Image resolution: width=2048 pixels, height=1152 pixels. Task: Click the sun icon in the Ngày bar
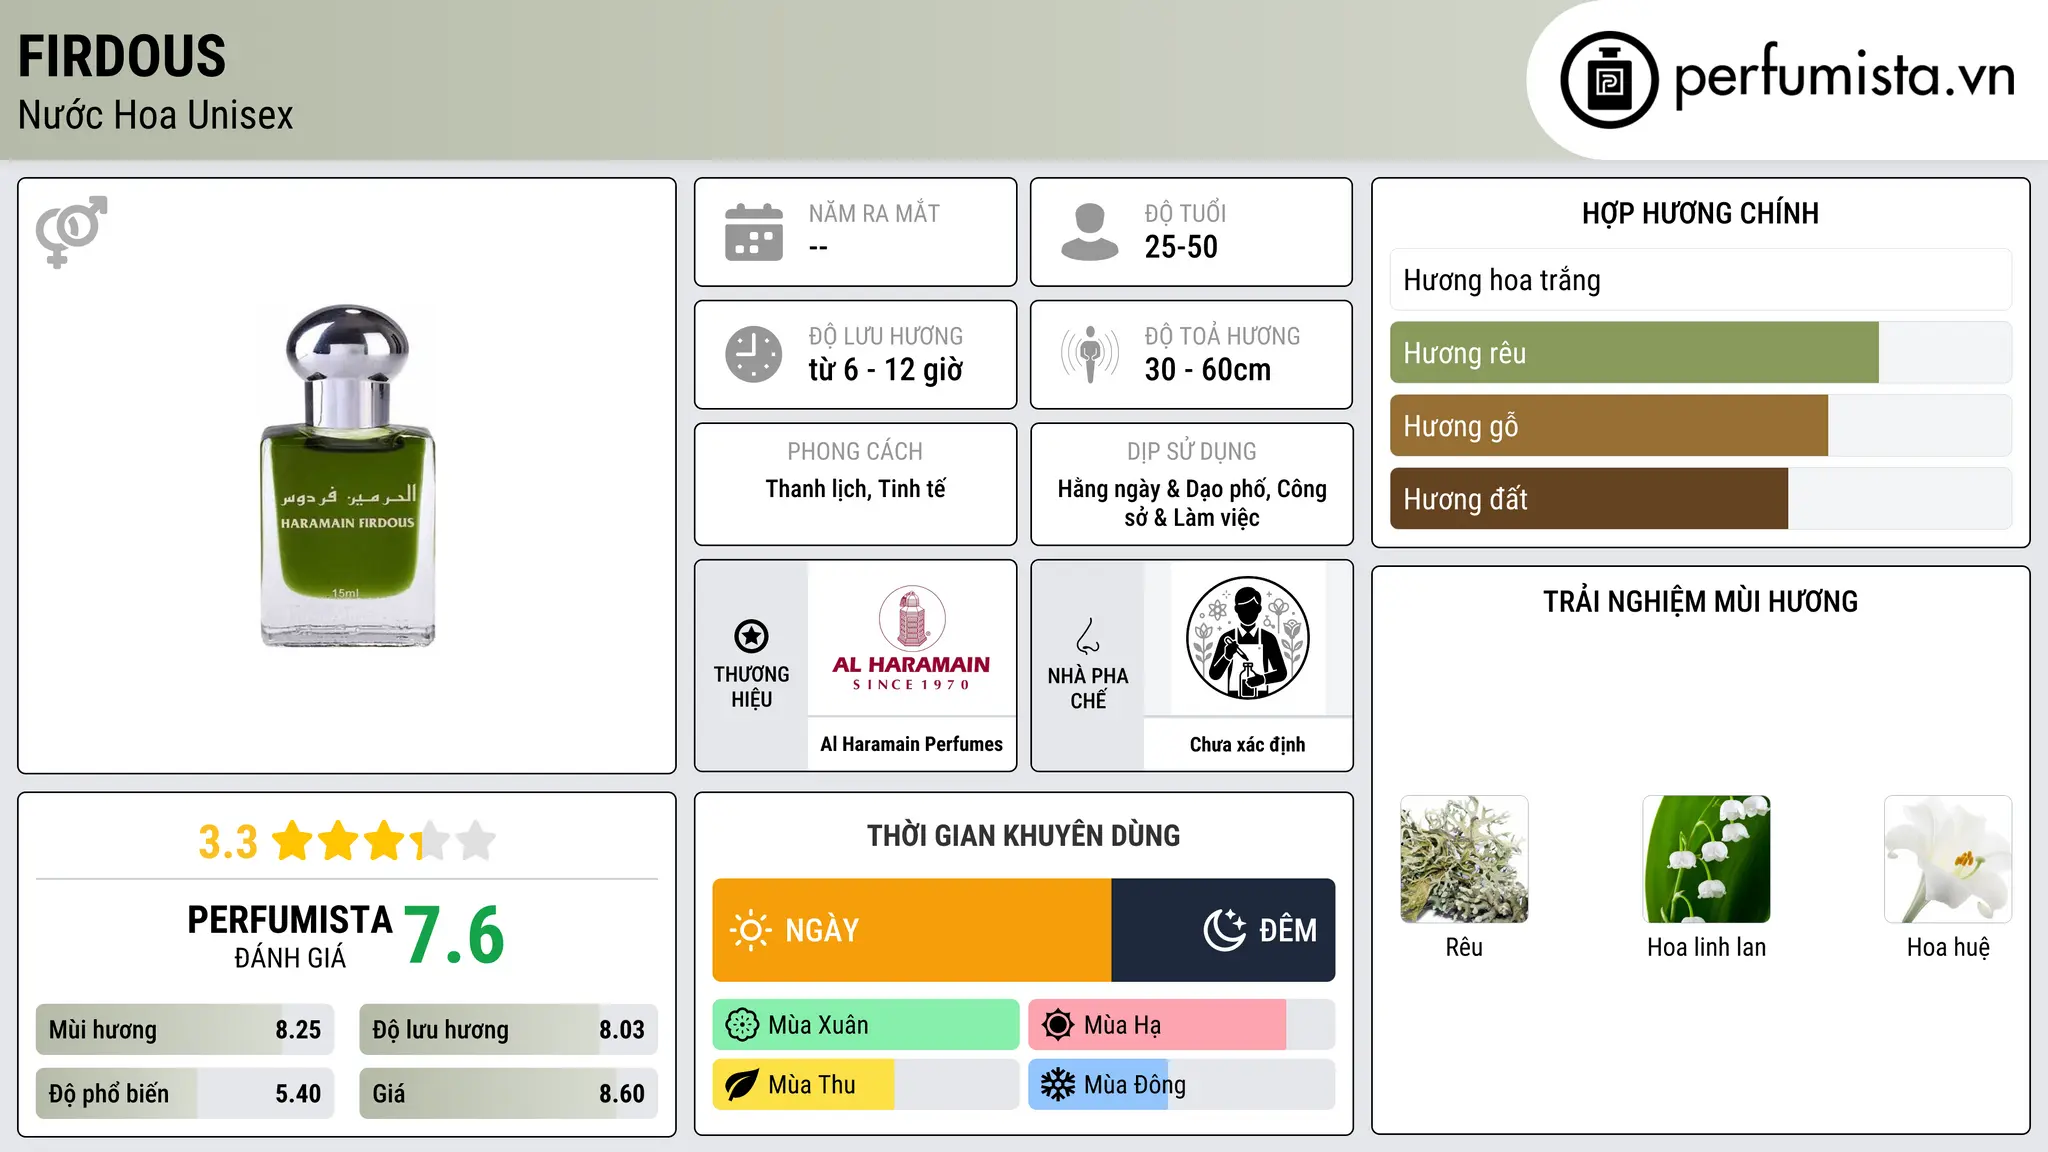750,930
